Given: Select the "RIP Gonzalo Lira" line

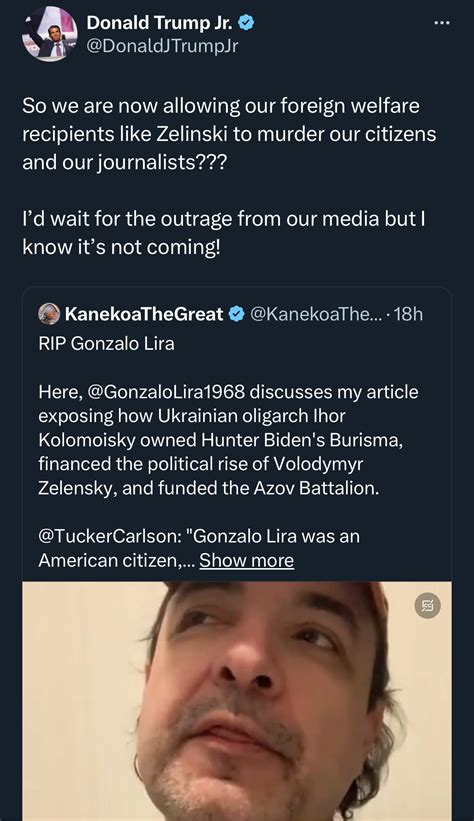Looking at the screenshot, I should click(x=106, y=343).
